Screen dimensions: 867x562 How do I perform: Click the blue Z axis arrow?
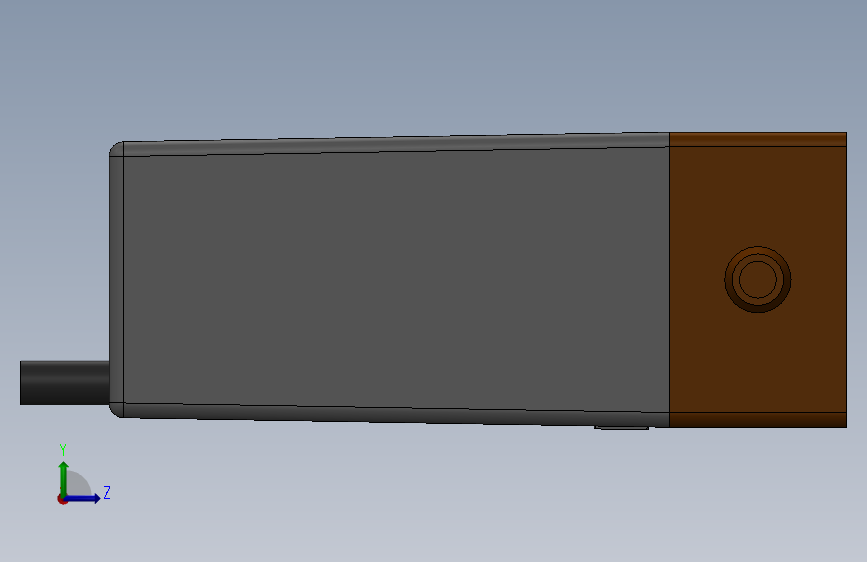84,498
